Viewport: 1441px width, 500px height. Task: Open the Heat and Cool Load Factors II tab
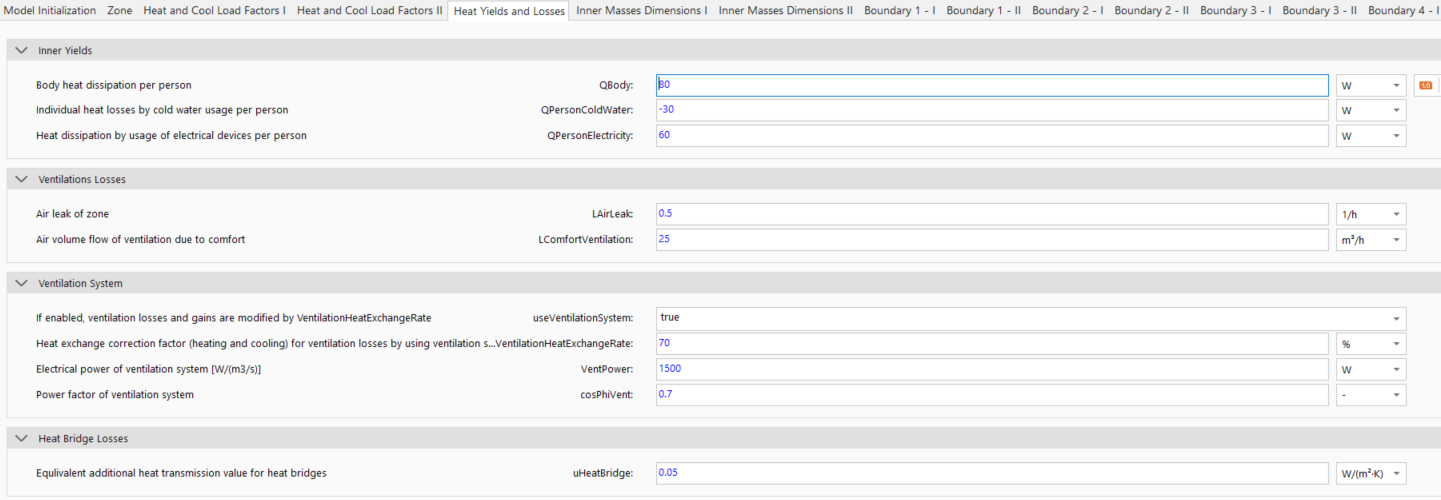click(370, 10)
